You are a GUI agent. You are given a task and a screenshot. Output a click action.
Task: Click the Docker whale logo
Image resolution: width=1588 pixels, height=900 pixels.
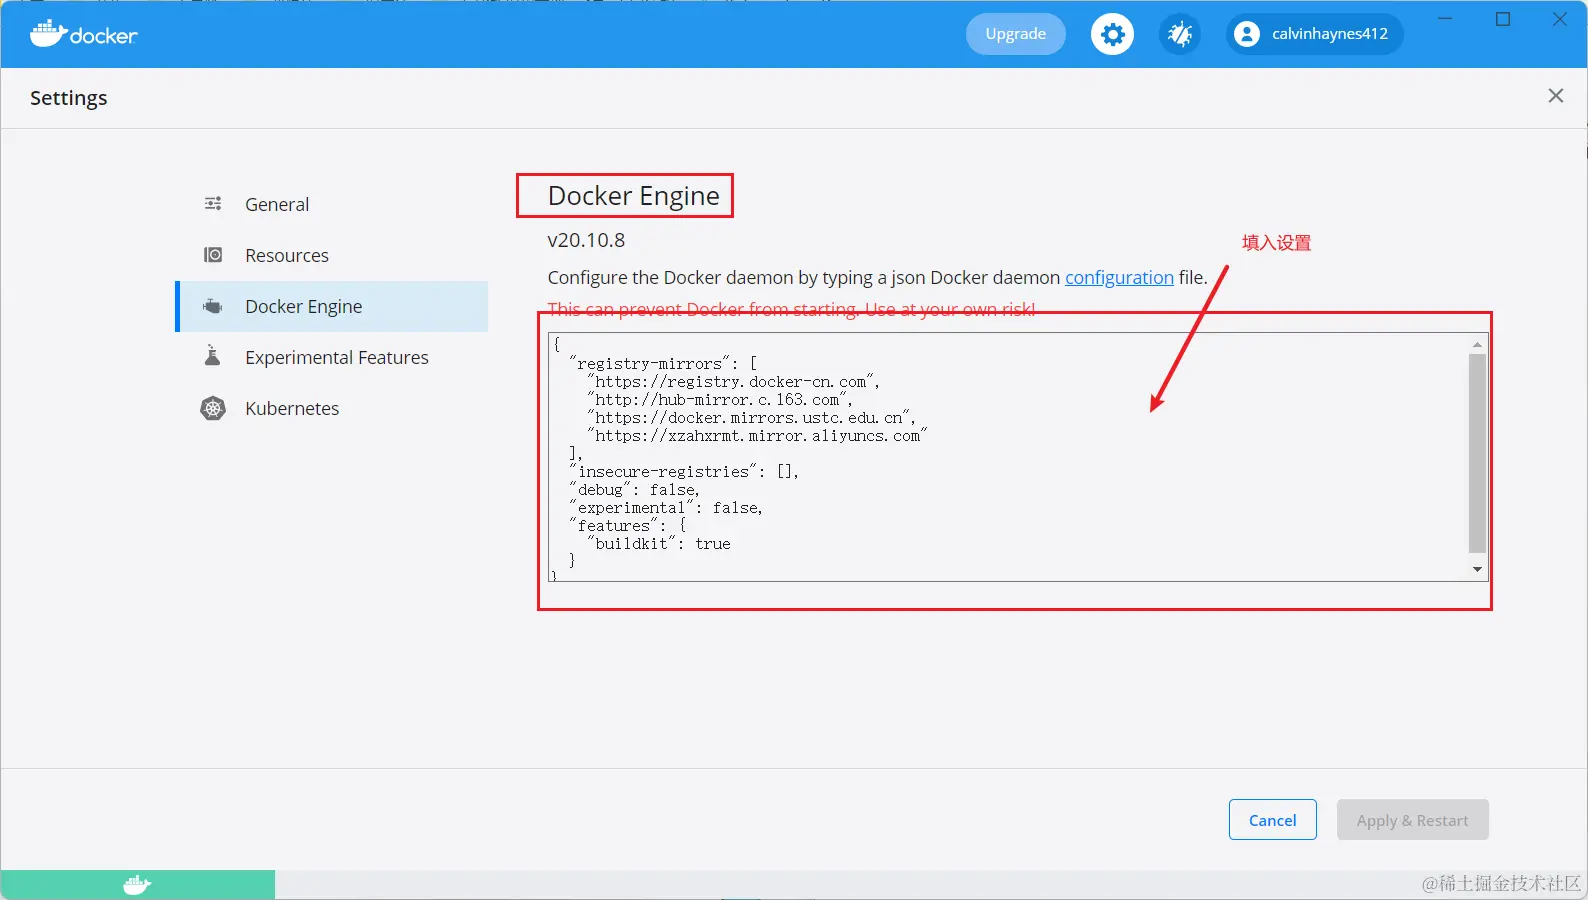tap(84, 34)
